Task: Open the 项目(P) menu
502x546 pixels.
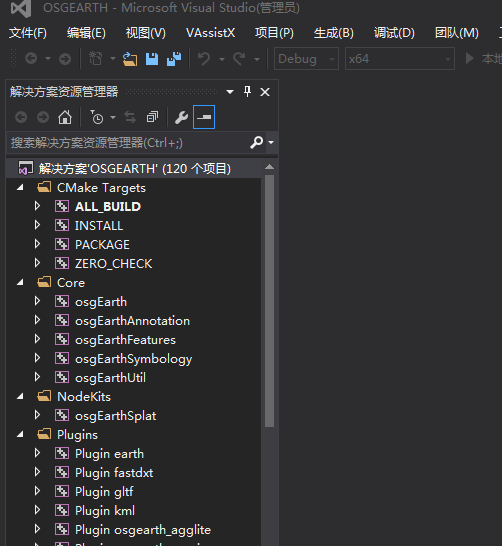Action: click(274, 33)
